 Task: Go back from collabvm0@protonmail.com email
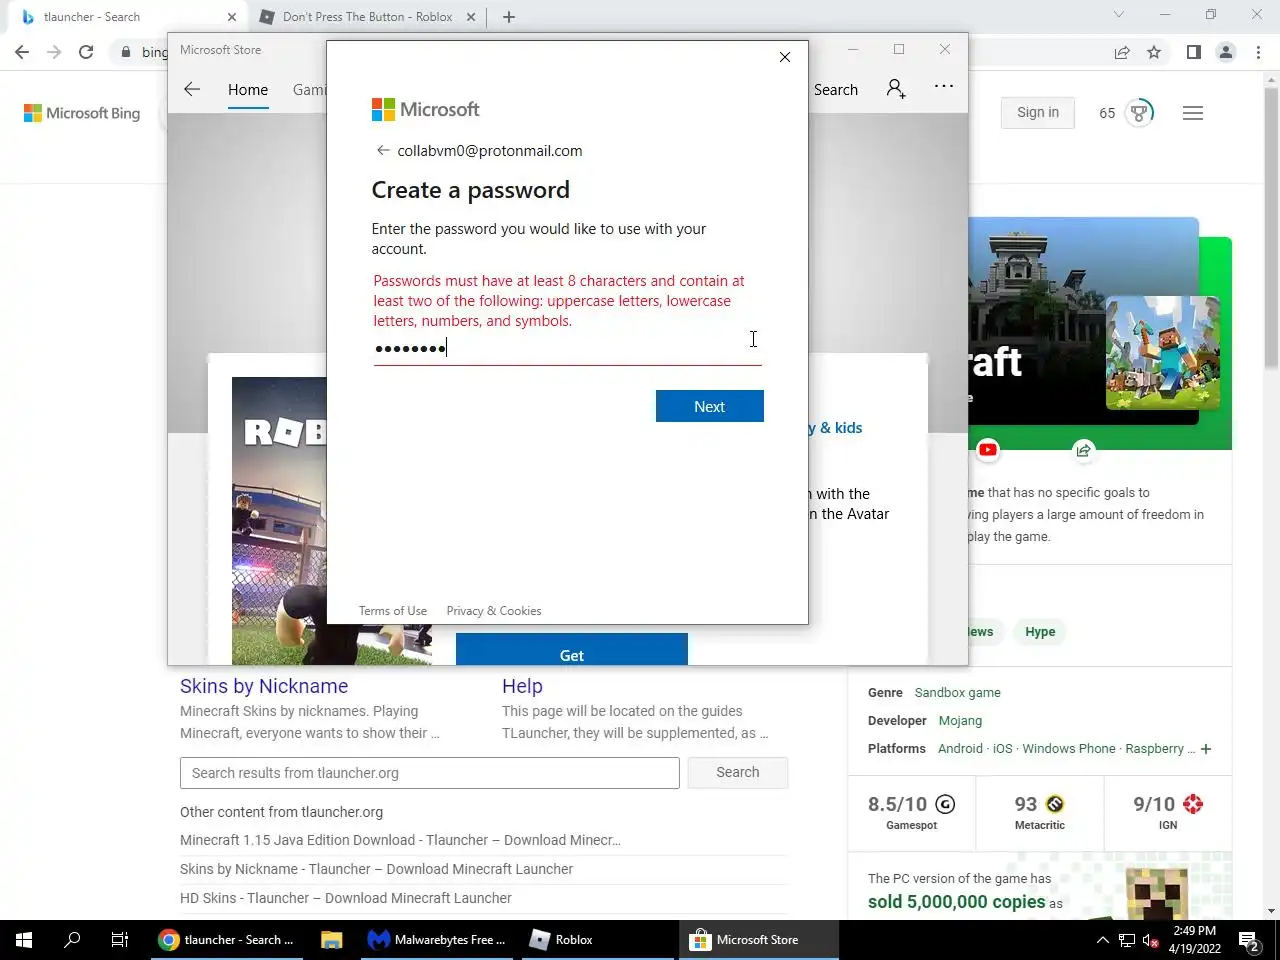[x=382, y=150]
